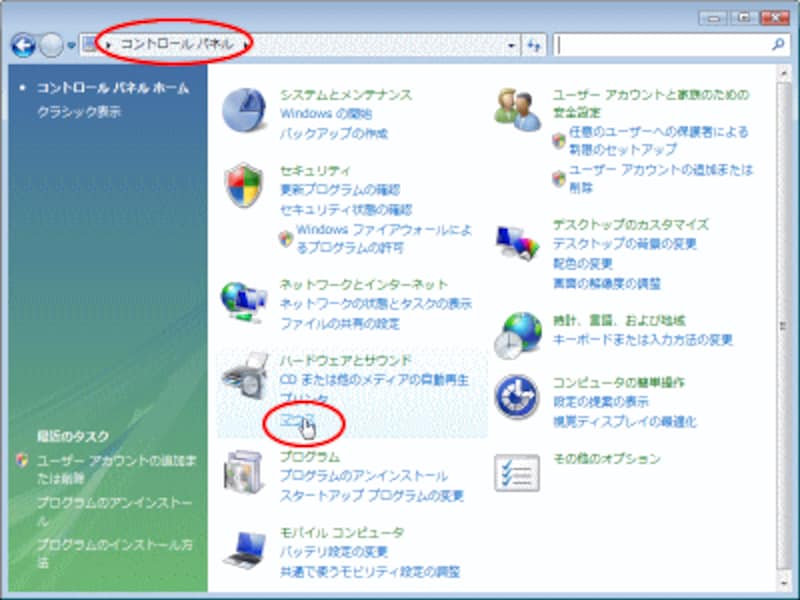The height and width of the screenshot is (600, 800).
Task: Click the parental controls setup link
Action: [659, 140]
